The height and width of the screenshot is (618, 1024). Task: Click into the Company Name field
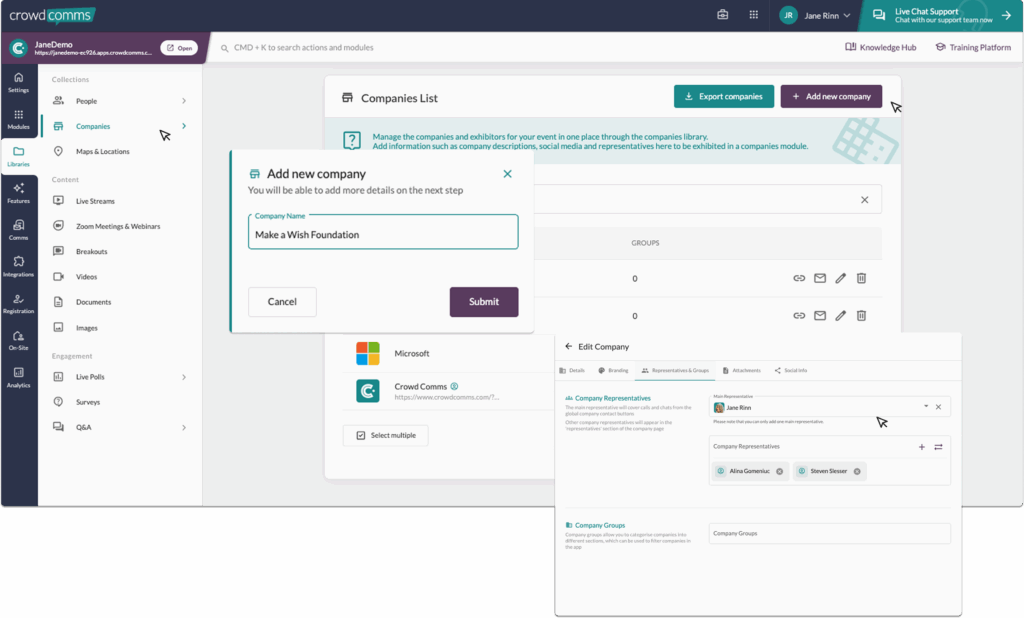click(383, 235)
